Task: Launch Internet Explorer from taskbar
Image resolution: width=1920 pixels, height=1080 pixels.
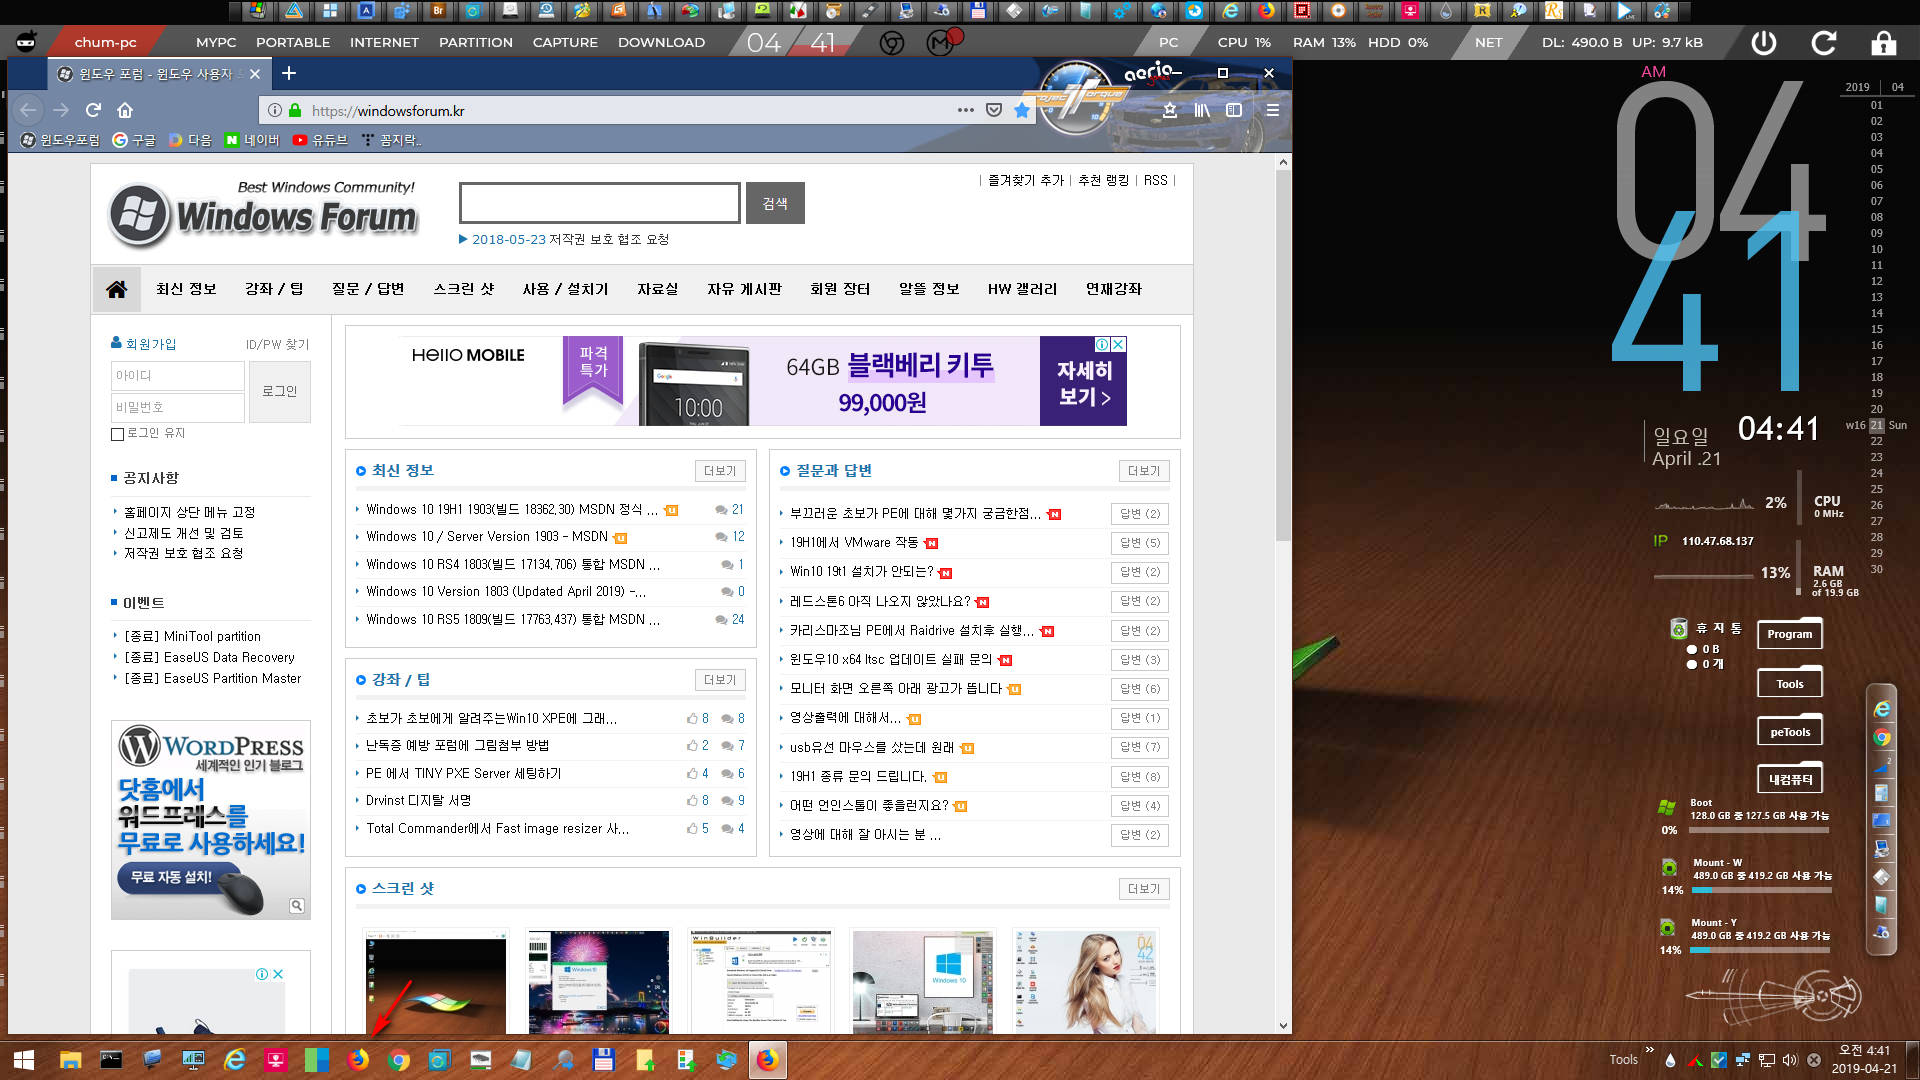Action: (235, 1060)
